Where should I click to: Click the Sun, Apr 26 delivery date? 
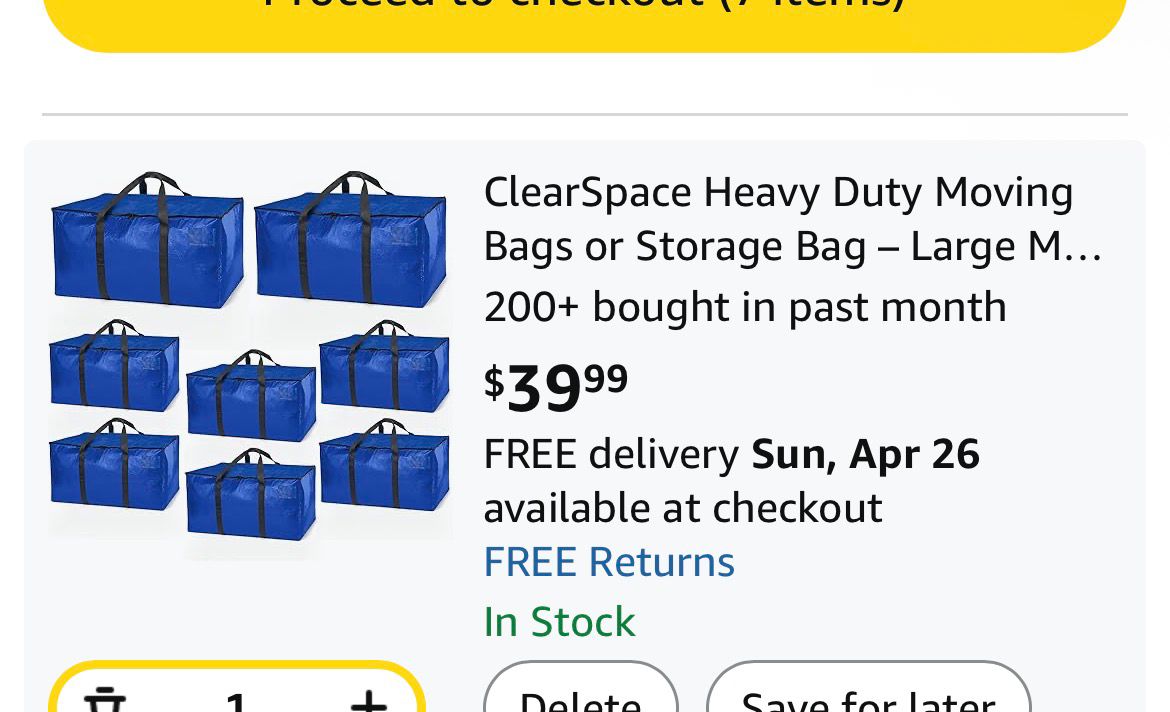click(x=865, y=454)
